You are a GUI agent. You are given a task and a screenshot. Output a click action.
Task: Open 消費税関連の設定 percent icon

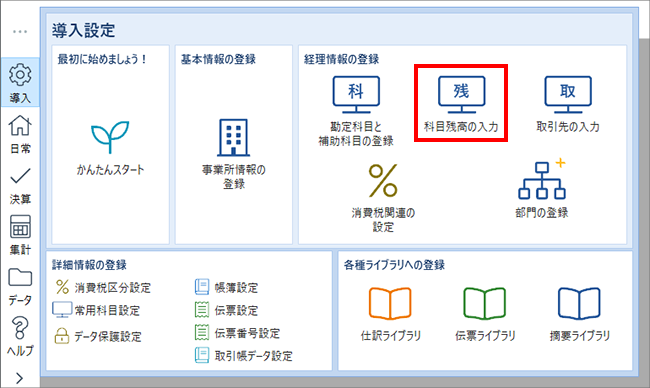[383, 180]
